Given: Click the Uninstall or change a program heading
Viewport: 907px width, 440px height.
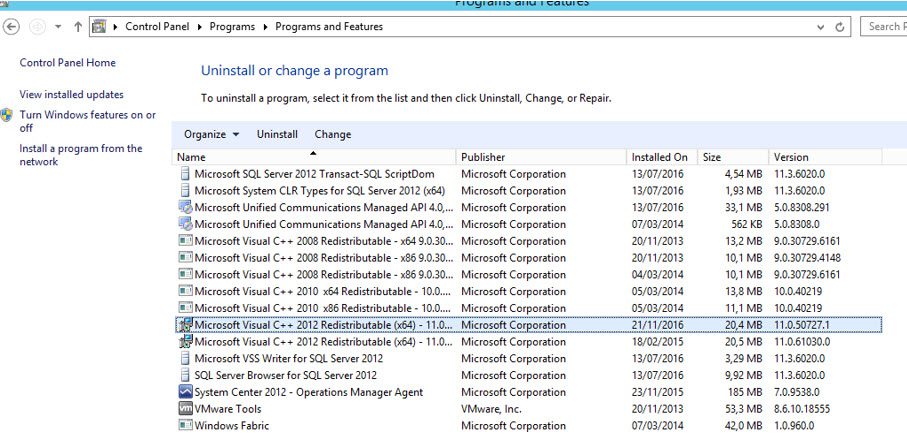Looking at the screenshot, I should 294,71.
